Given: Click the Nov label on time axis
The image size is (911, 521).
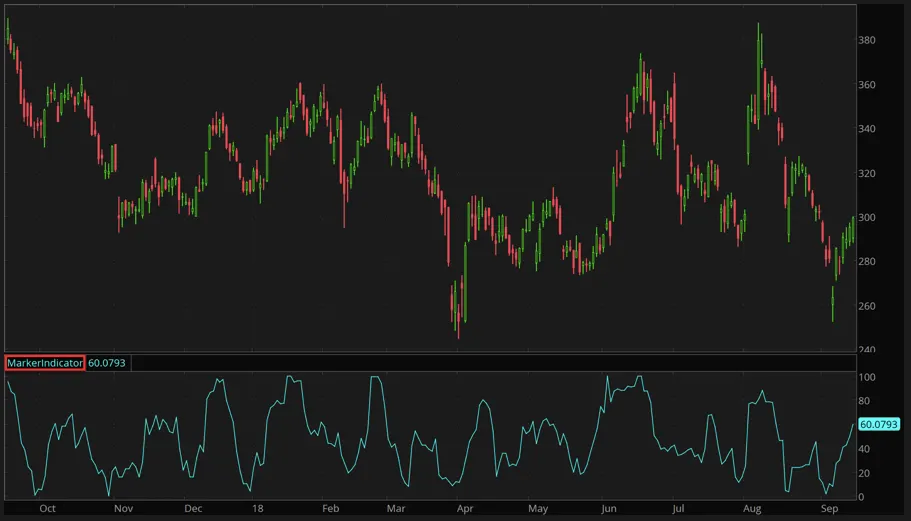Looking at the screenshot, I should pyautogui.click(x=123, y=508).
